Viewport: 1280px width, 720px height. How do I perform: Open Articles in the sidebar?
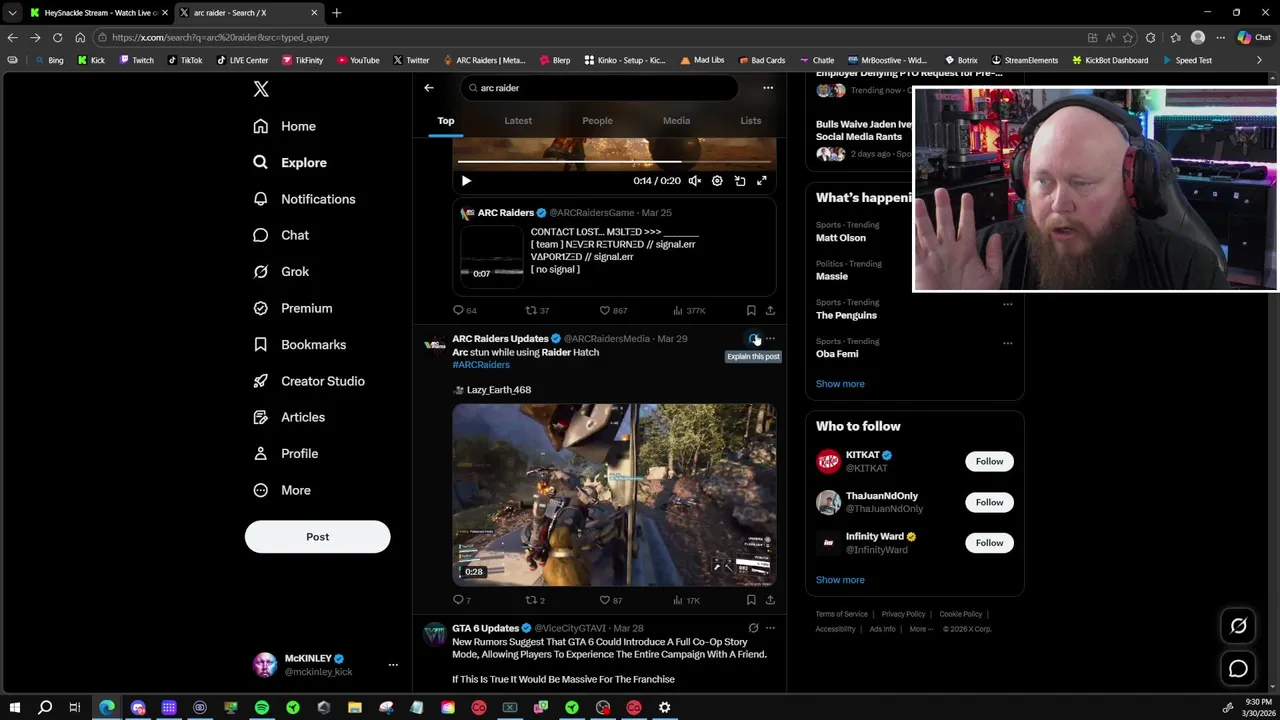tap(289, 417)
